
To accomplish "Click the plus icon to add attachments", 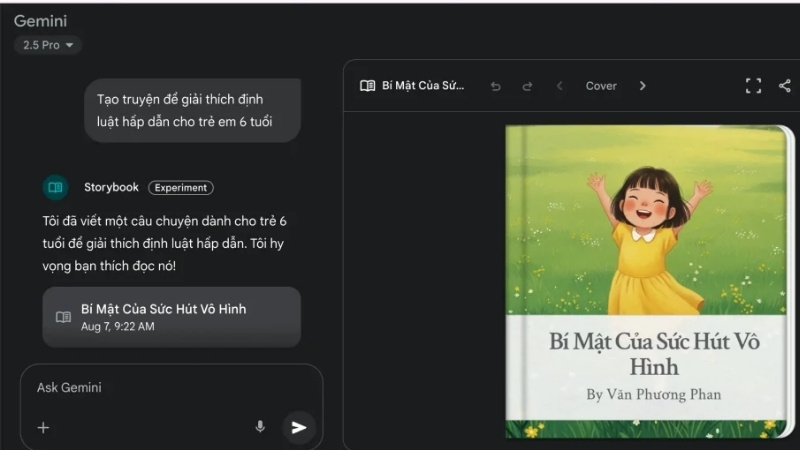I will [43, 428].
